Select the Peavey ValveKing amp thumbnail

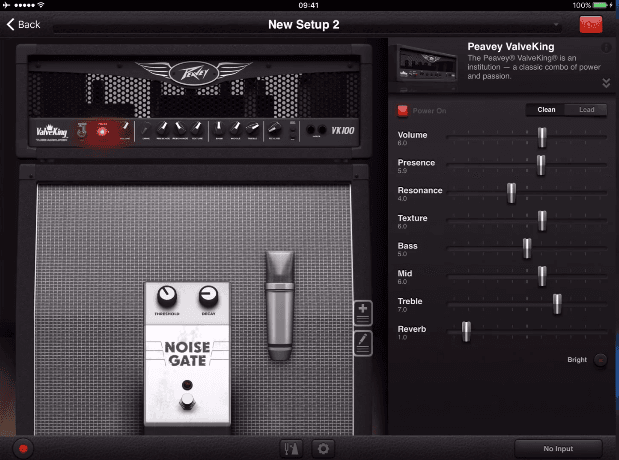point(425,63)
